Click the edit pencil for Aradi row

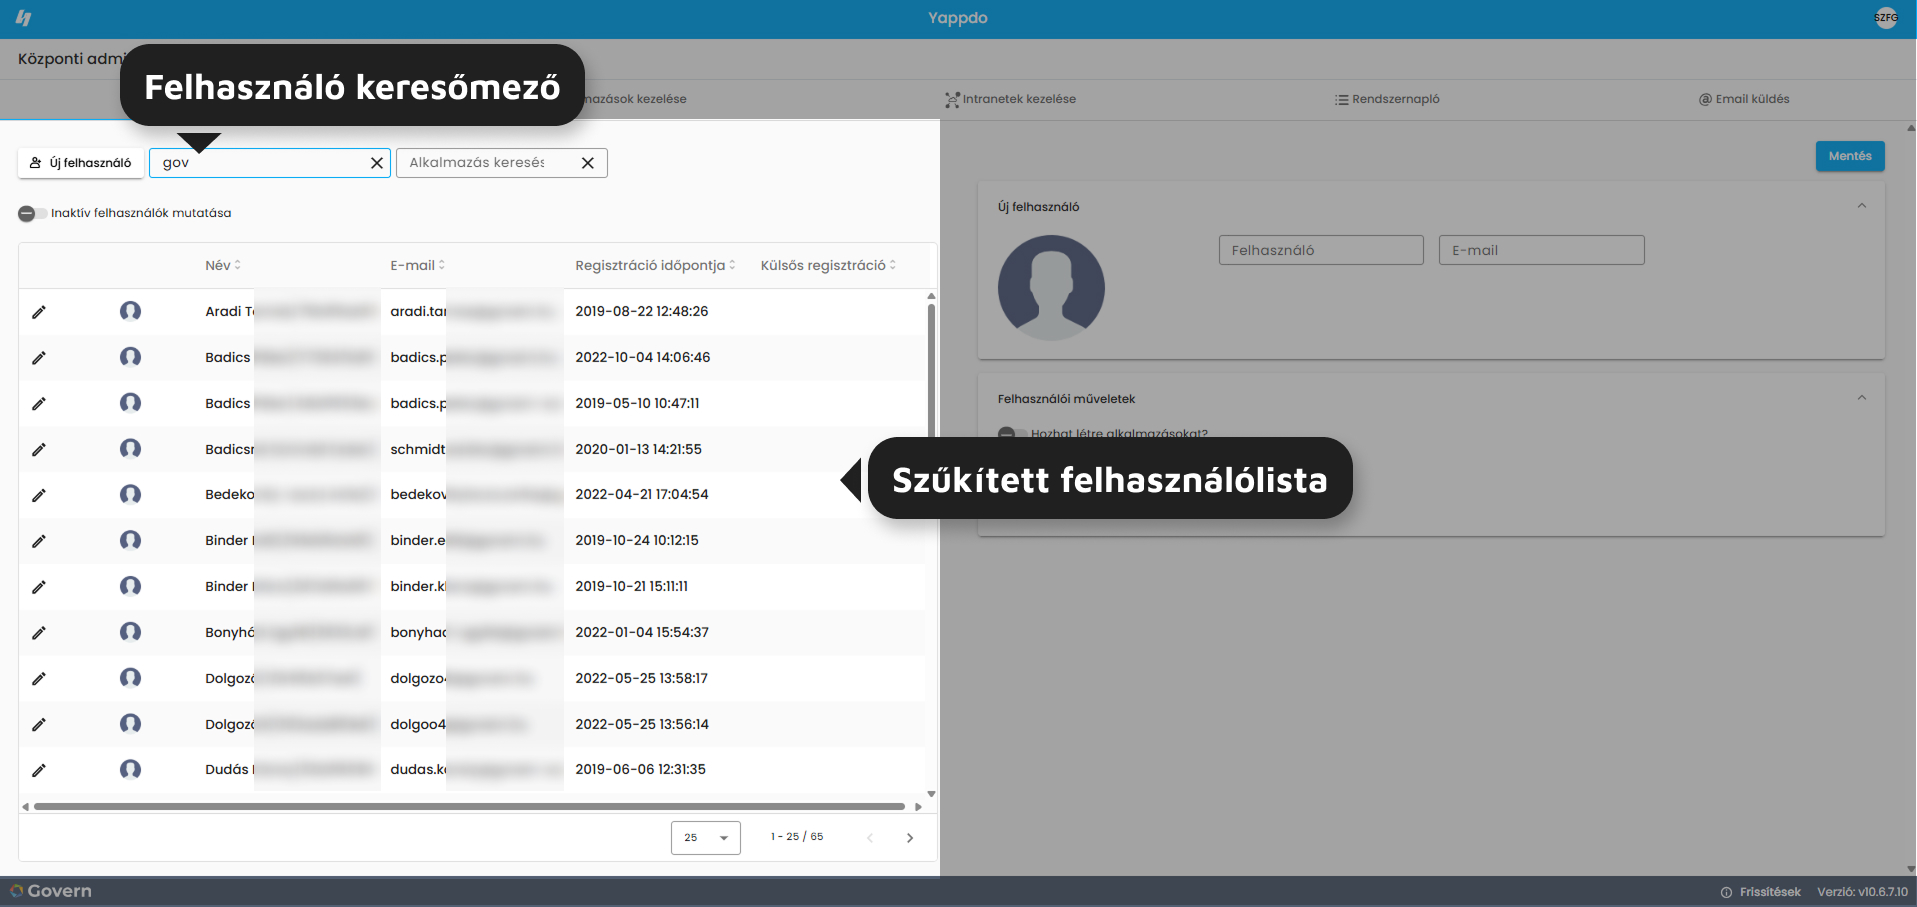39,312
